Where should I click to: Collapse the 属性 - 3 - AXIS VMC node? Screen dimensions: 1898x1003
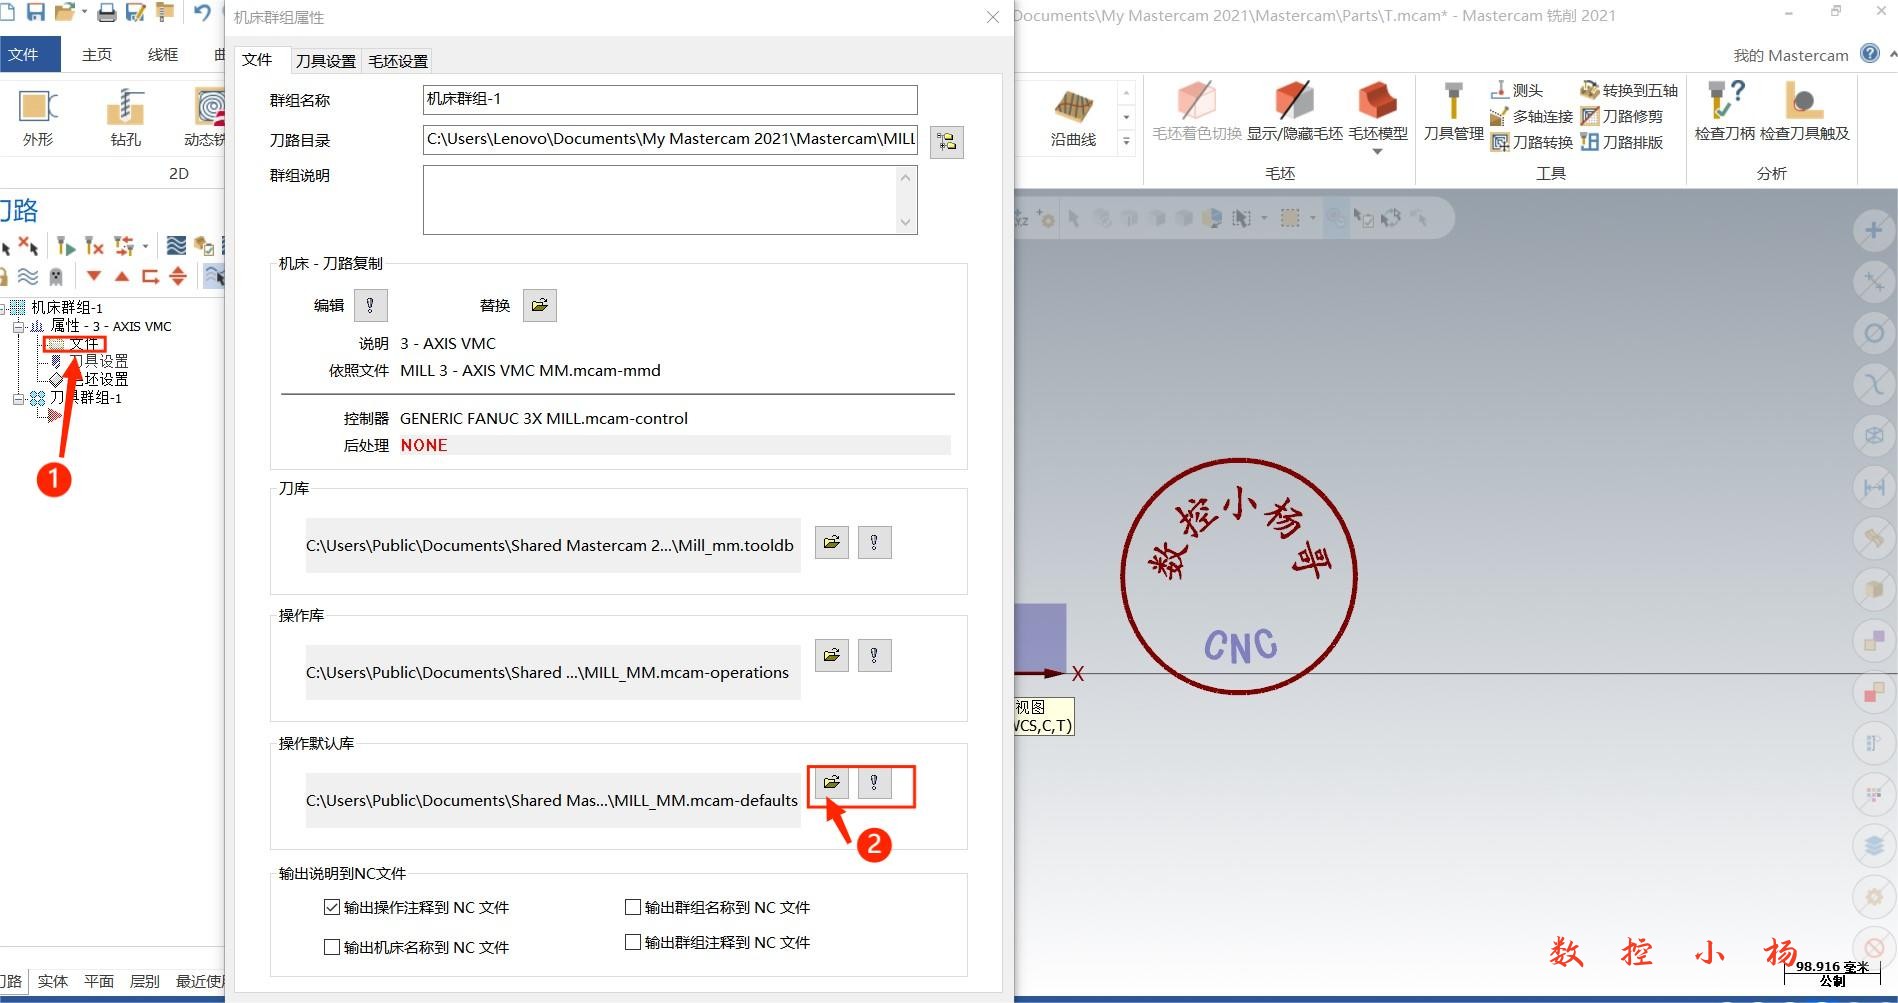pyautogui.click(x=17, y=326)
